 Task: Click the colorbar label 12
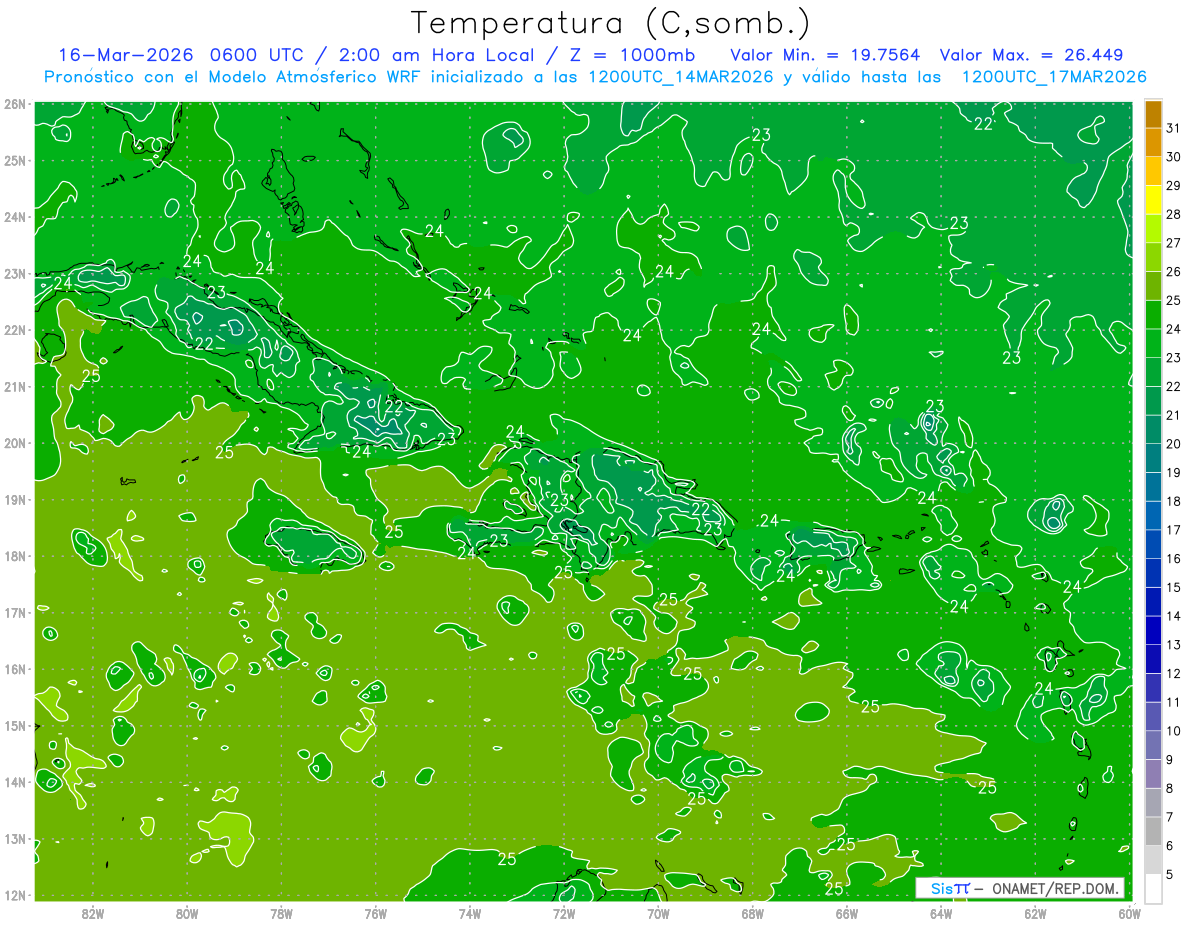coord(1173,673)
